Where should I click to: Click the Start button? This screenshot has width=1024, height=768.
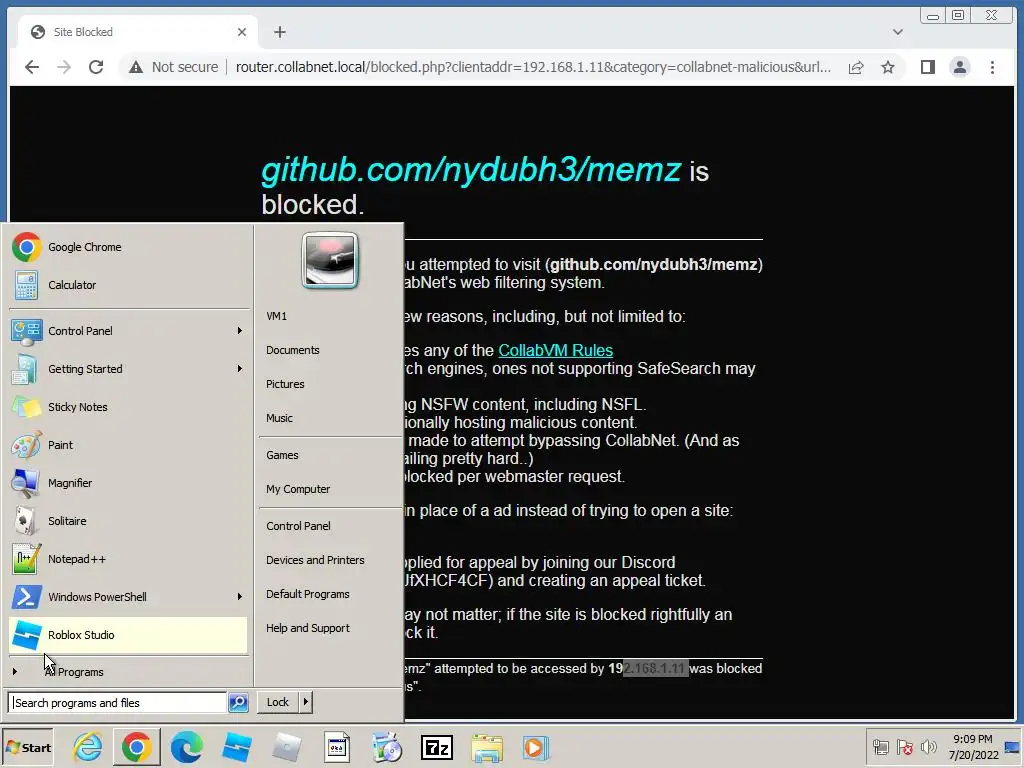coord(28,747)
